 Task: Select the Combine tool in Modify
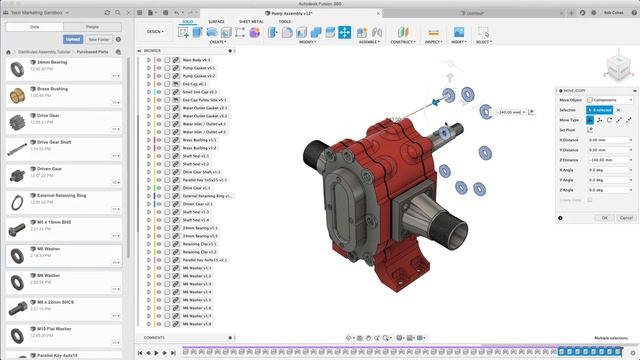pos(316,32)
